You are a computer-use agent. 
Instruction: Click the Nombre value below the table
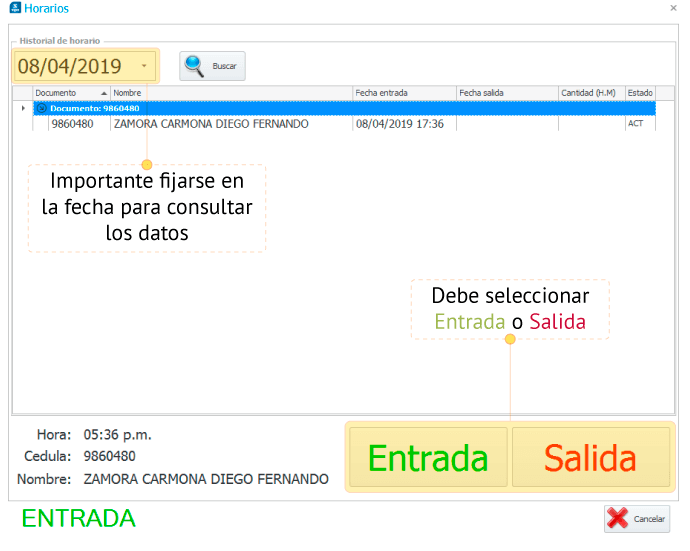tap(206, 479)
